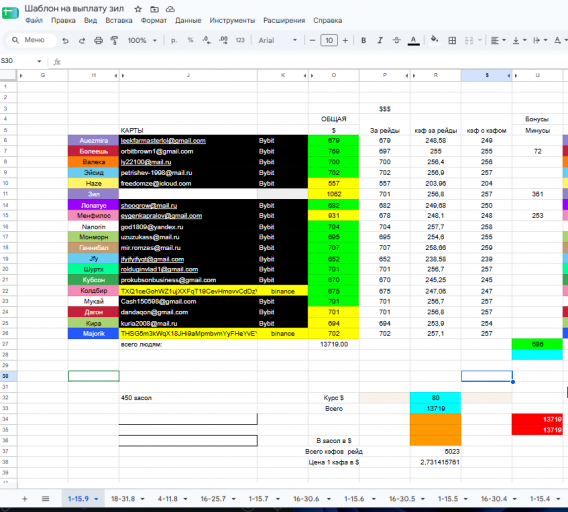Open the borders grid icon
Image resolution: width=568 pixels, height=512 pixels.
click(x=452, y=41)
